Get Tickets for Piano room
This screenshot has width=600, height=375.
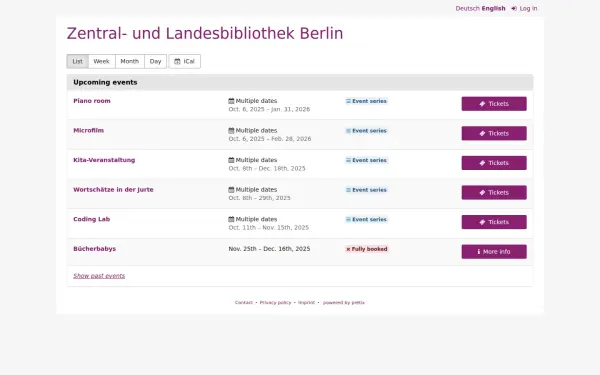[494, 104]
